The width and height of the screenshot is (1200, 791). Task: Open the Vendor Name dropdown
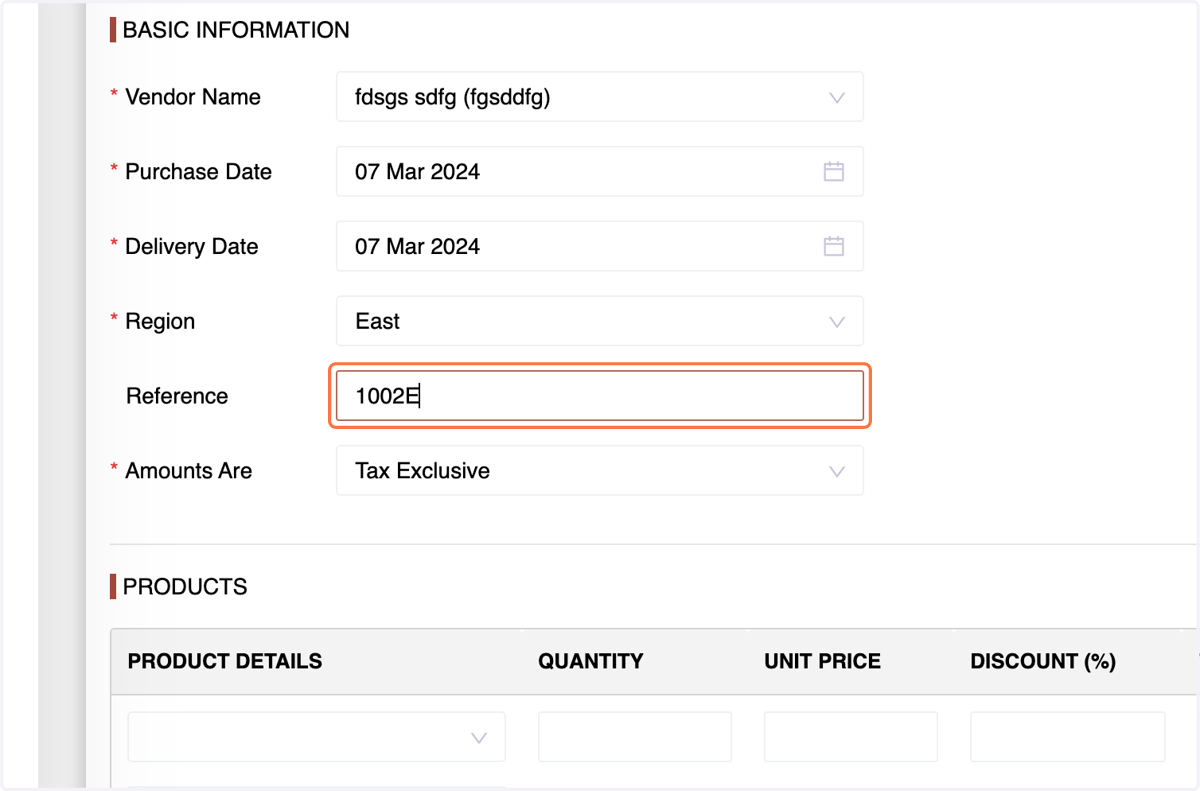point(599,97)
